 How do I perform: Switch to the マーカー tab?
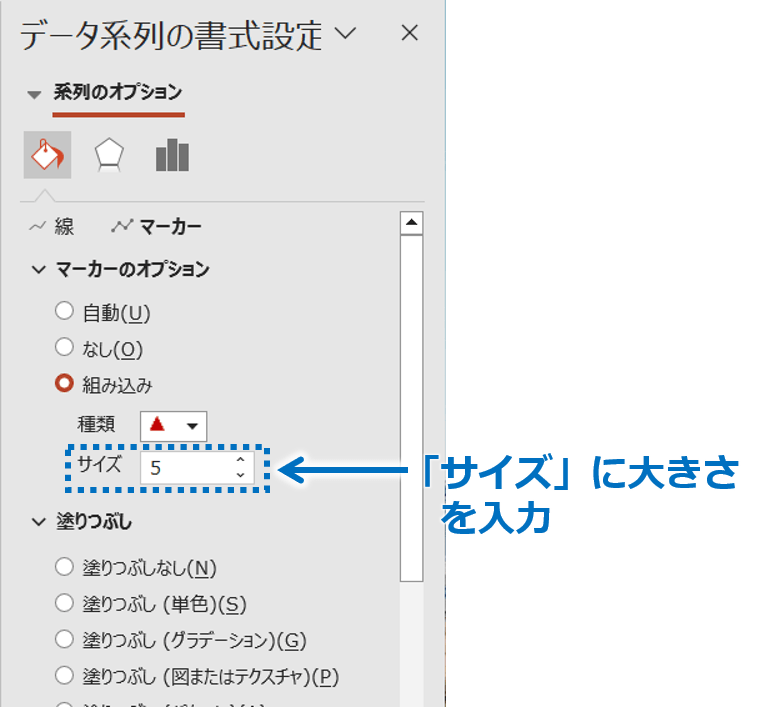(x=171, y=227)
